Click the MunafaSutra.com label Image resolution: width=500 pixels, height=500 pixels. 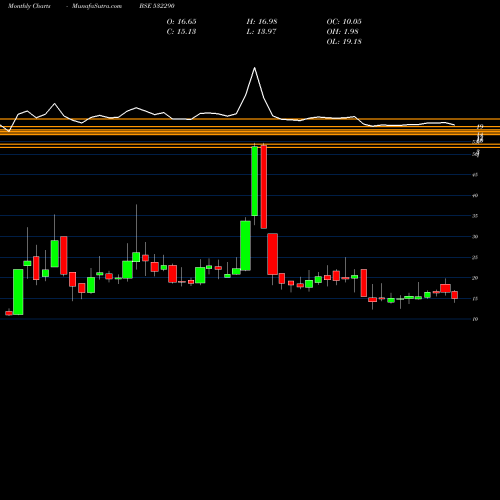(97, 6)
